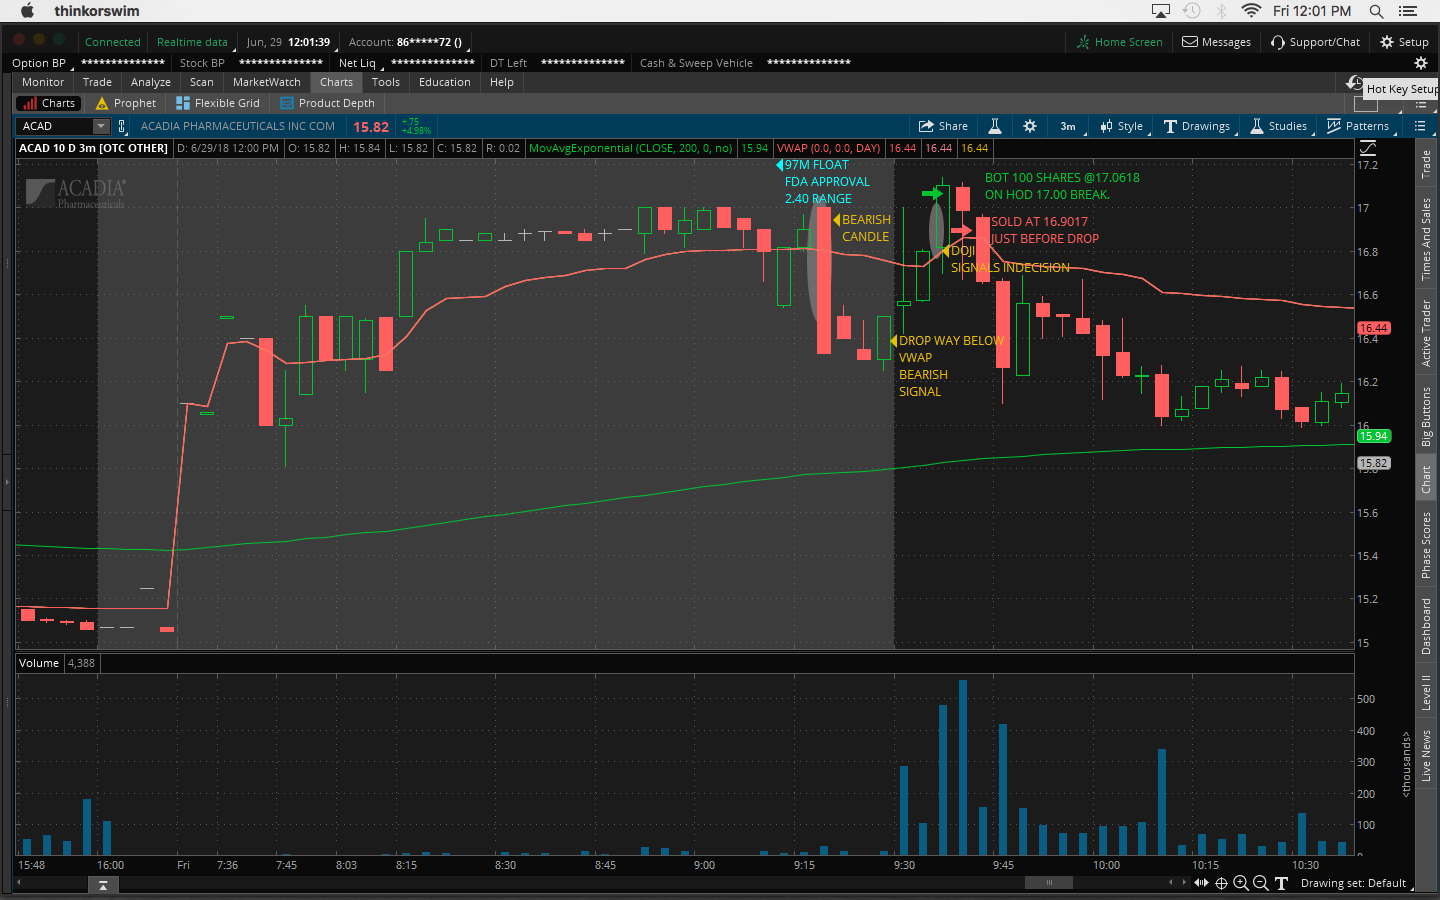The image size is (1440, 900).
Task: Click the horizontal chart scrollbar thumb
Action: point(1048,883)
